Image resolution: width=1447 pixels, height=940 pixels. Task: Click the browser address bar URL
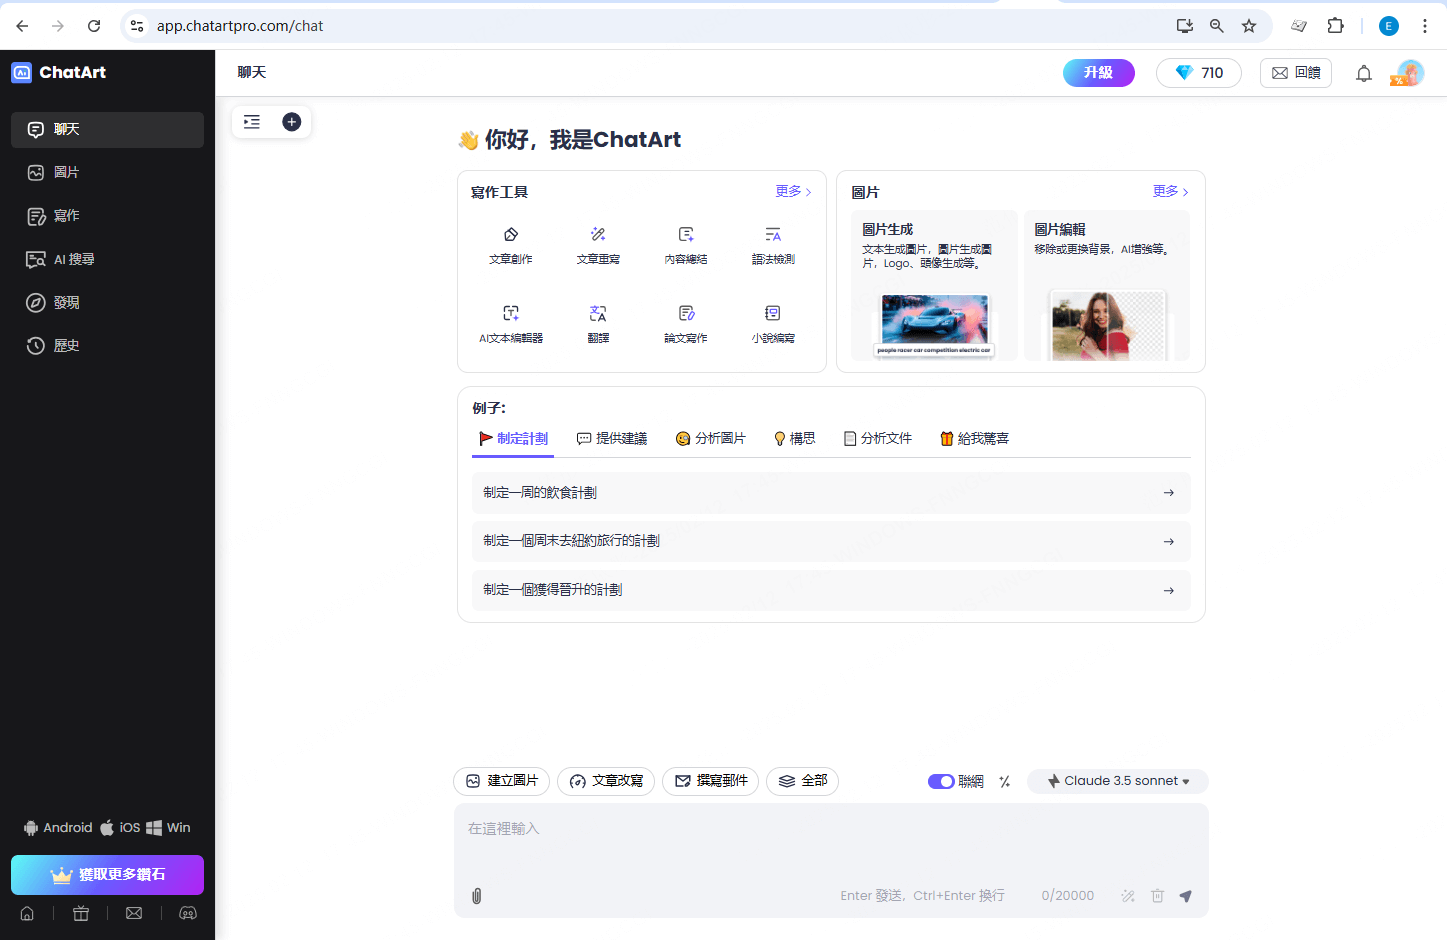click(x=240, y=26)
